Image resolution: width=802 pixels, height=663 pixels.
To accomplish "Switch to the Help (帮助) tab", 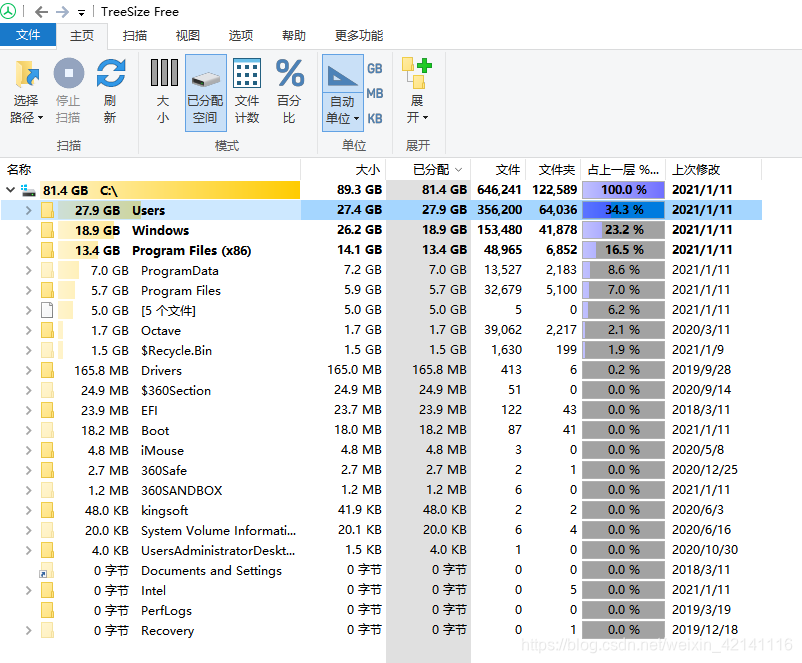I will click(x=294, y=35).
